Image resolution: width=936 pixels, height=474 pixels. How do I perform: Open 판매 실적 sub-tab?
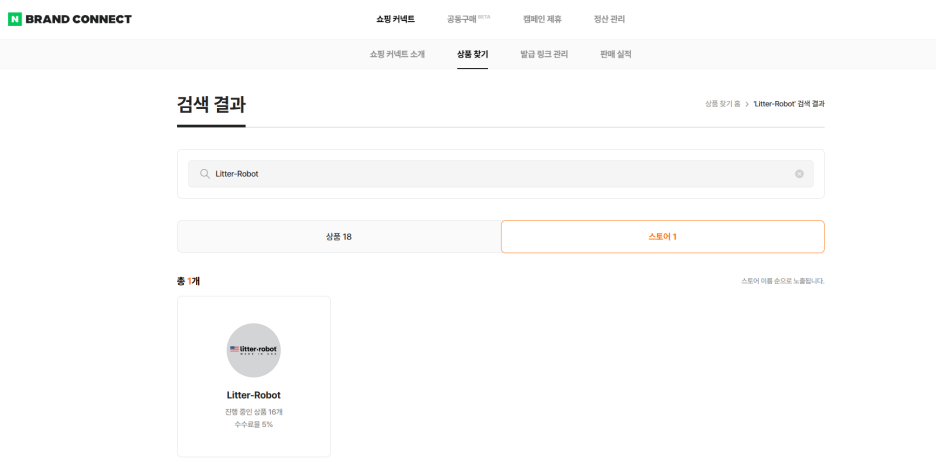(615, 54)
